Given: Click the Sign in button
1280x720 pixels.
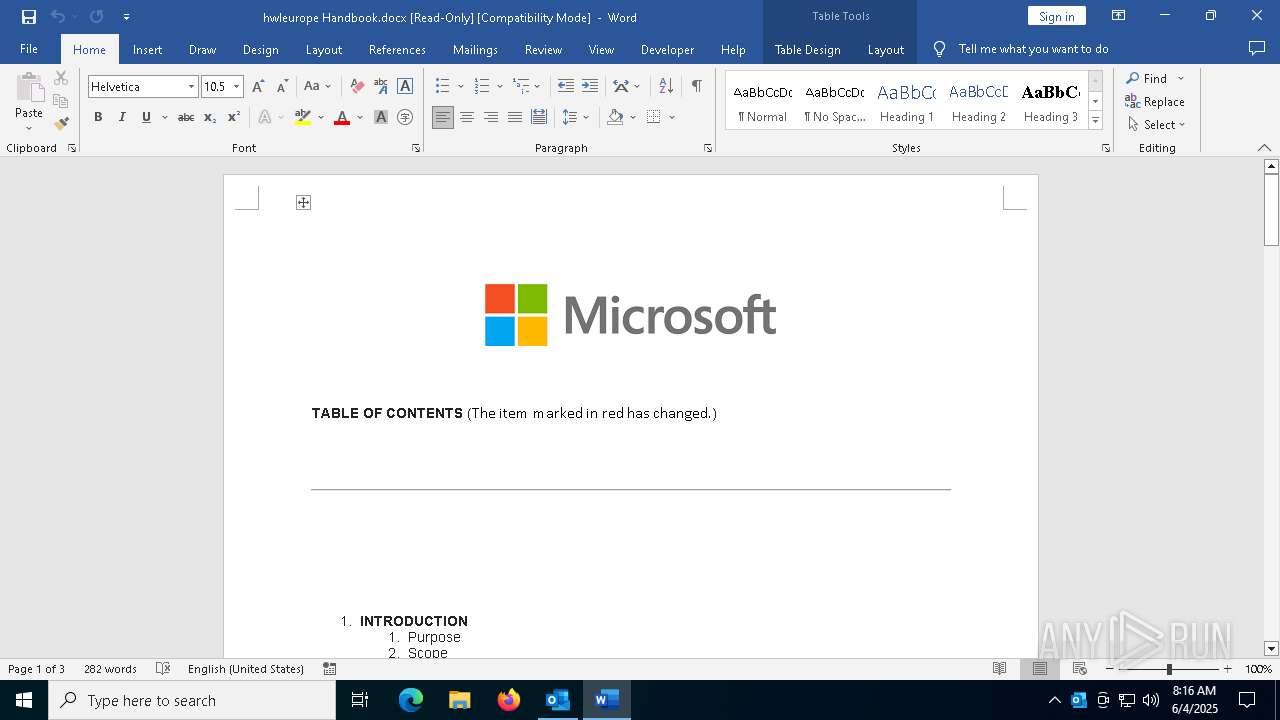Looking at the screenshot, I should pos(1057,16).
